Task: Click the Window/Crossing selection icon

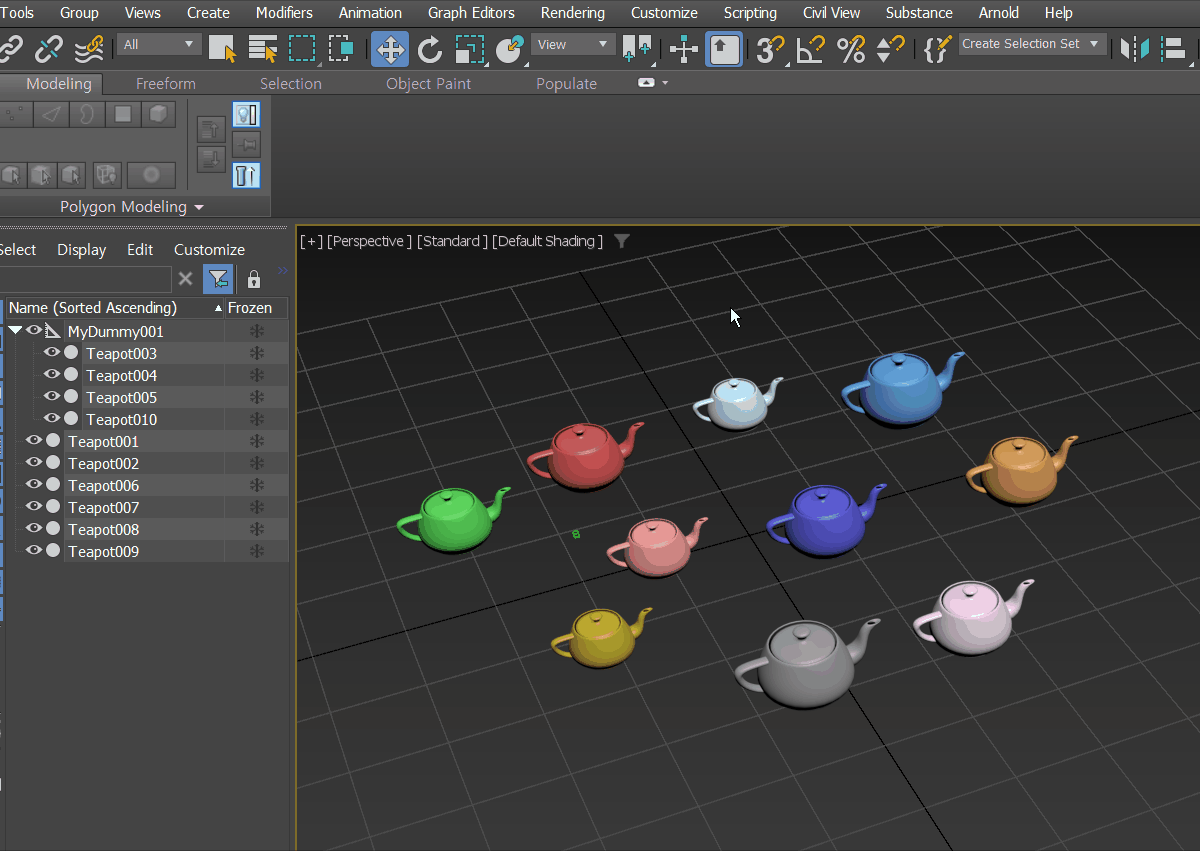Action: pos(341,49)
